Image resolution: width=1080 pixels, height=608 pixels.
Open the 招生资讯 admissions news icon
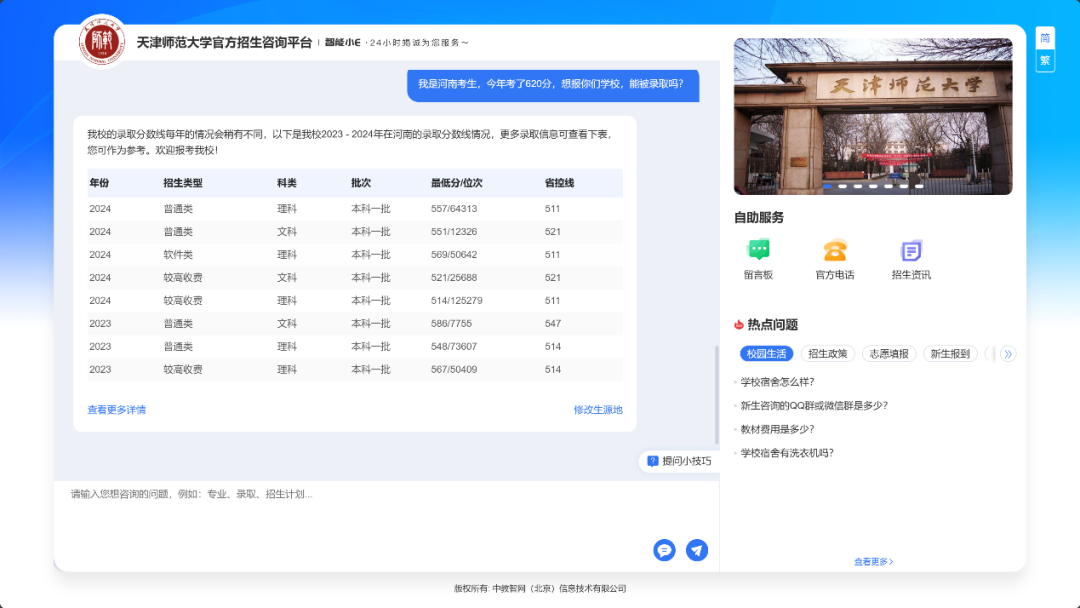click(x=911, y=251)
